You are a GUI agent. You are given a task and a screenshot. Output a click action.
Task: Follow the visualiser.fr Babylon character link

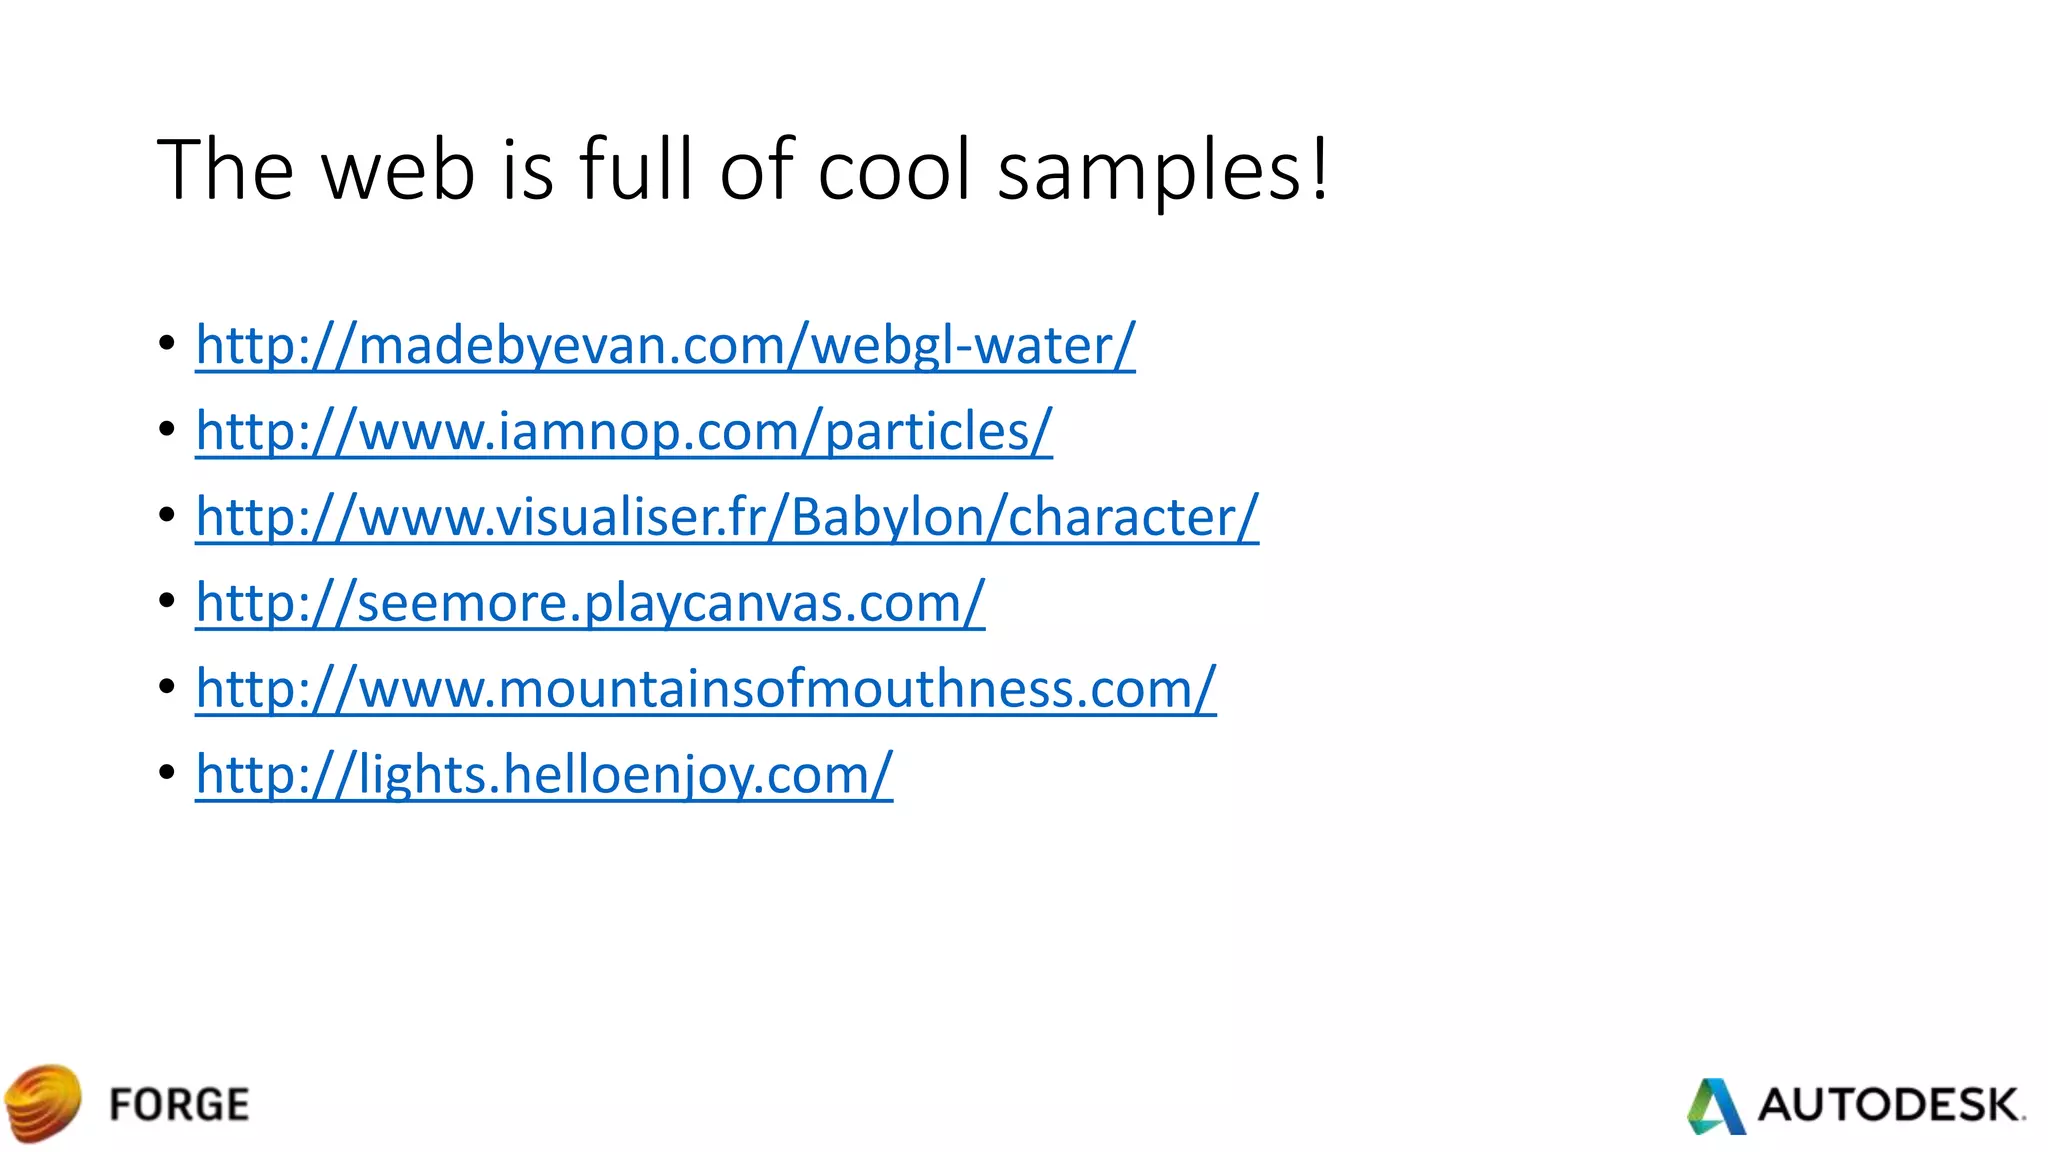click(727, 518)
